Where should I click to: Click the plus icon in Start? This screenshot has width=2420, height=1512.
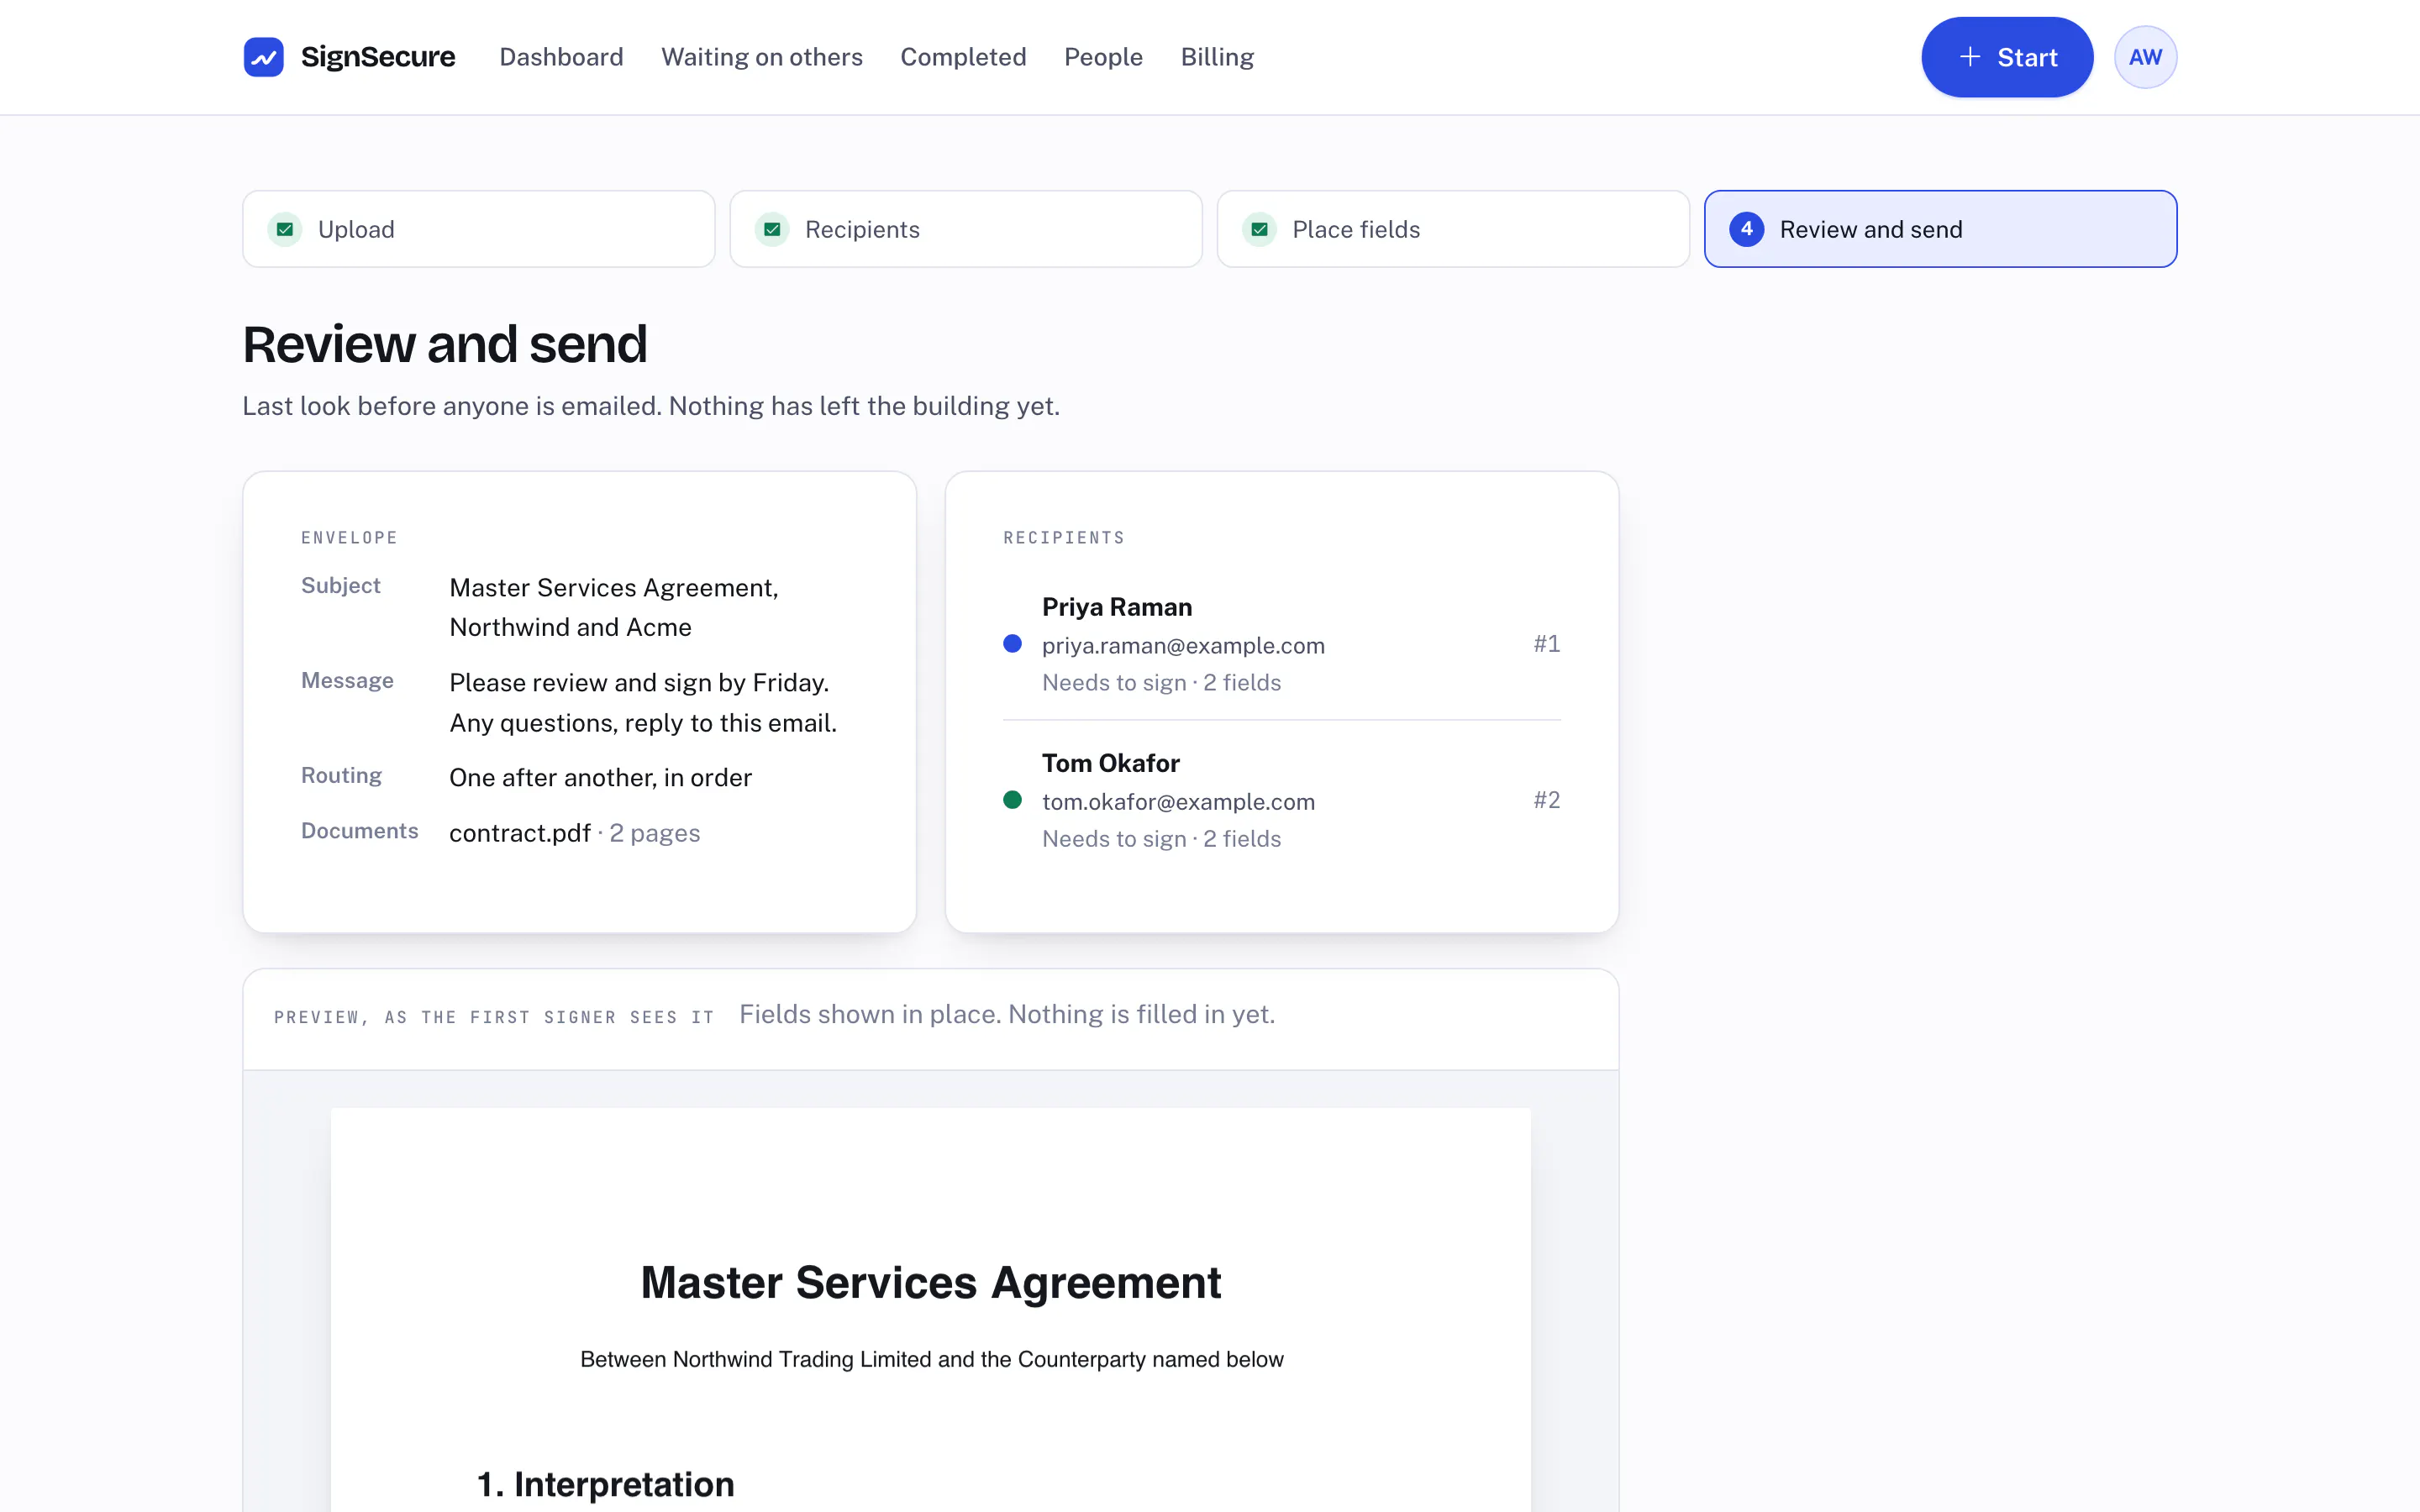[1969, 57]
